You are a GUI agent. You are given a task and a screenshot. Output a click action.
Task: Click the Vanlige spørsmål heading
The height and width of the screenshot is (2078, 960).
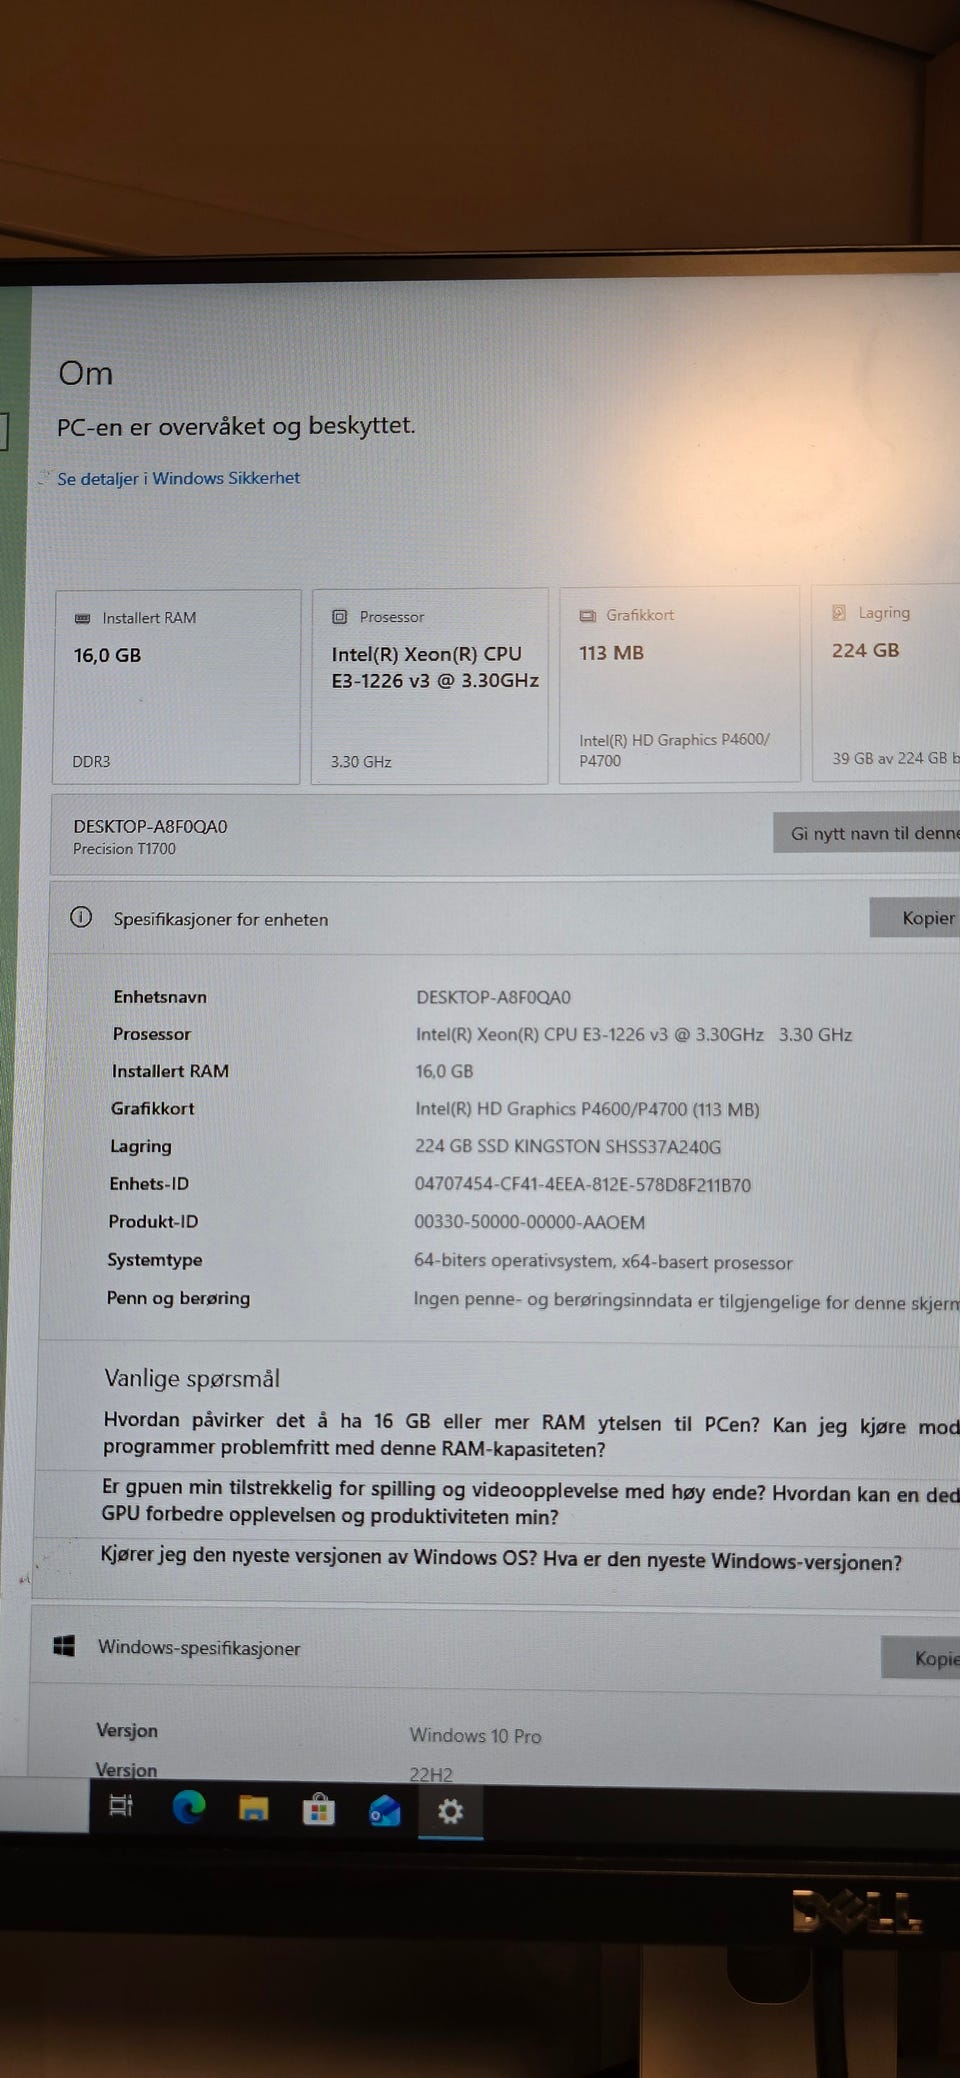192,1378
